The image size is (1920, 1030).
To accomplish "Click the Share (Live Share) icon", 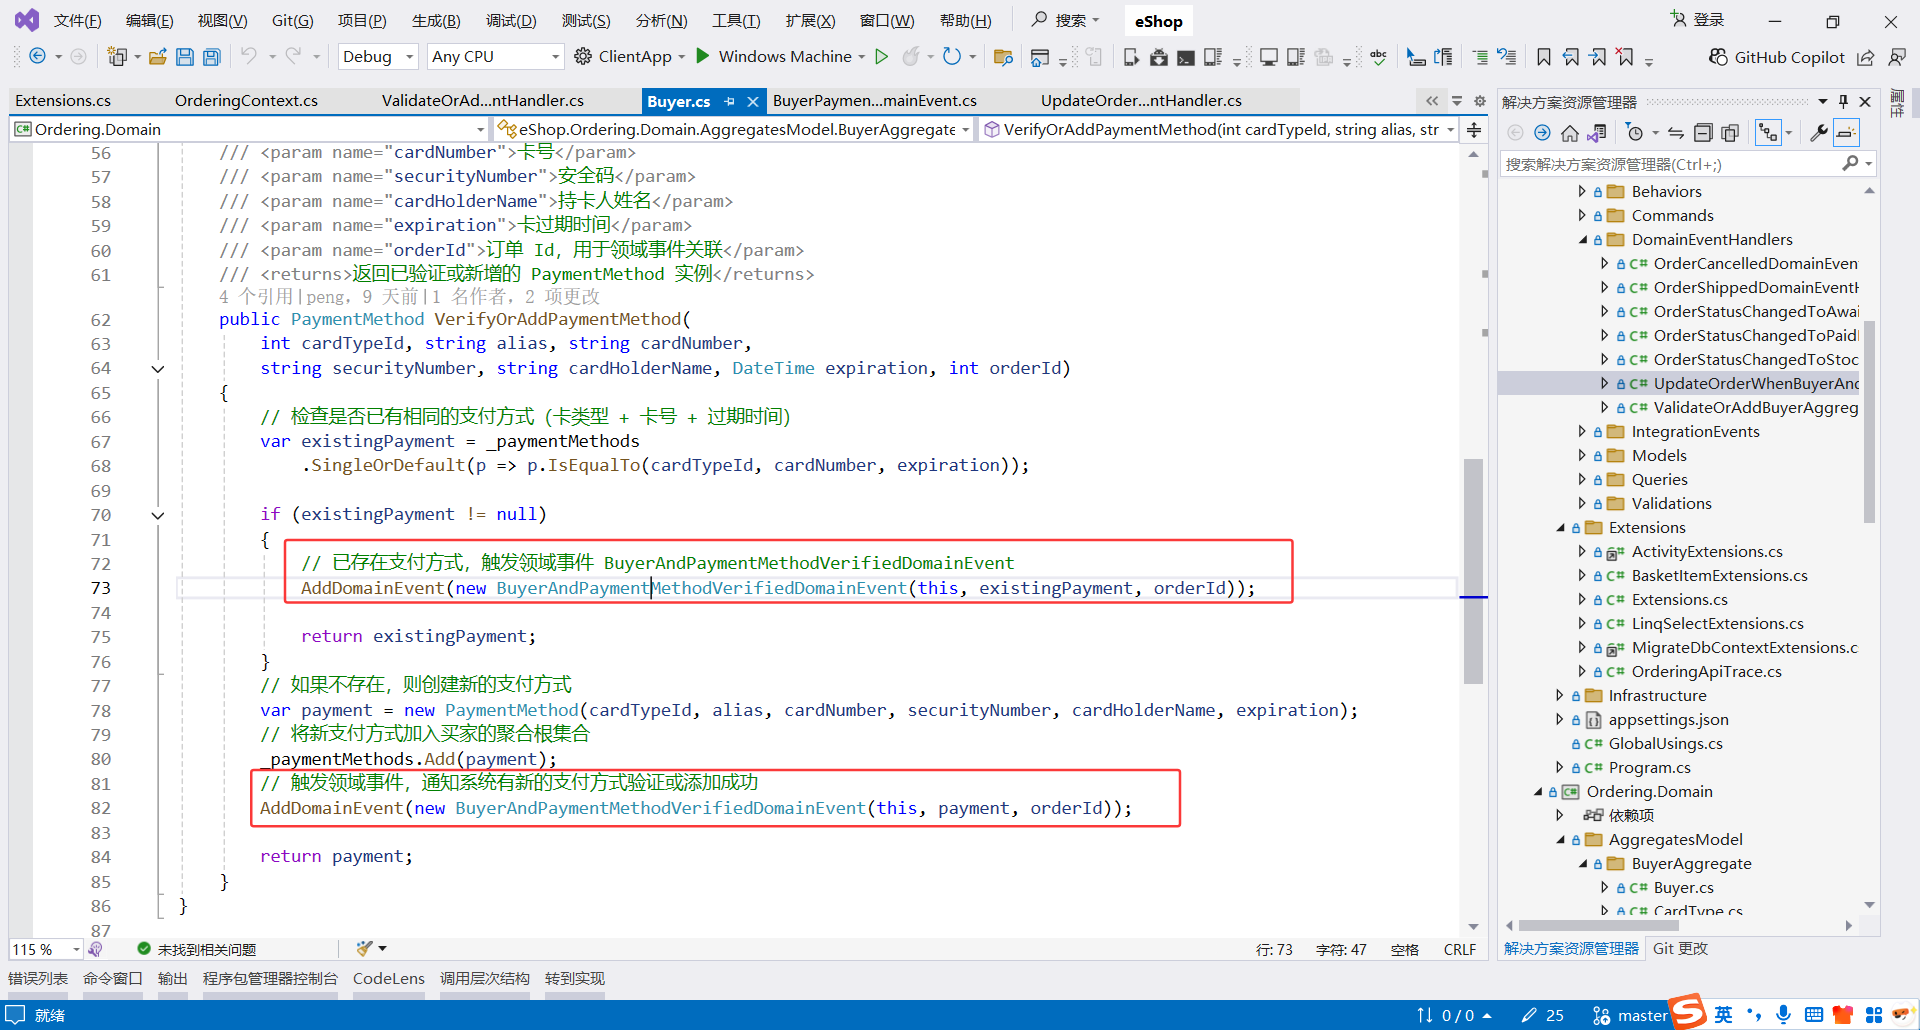I will tap(1866, 57).
